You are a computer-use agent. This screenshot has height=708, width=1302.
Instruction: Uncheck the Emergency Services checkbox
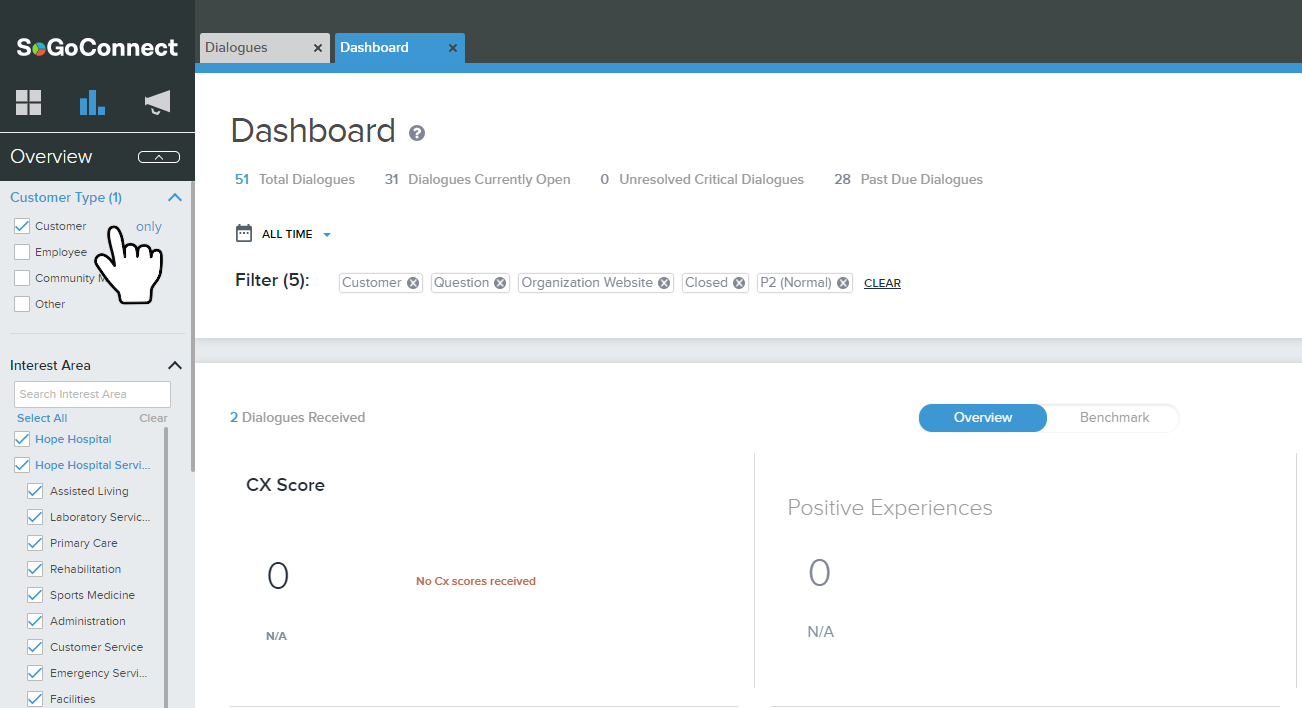coord(35,673)
